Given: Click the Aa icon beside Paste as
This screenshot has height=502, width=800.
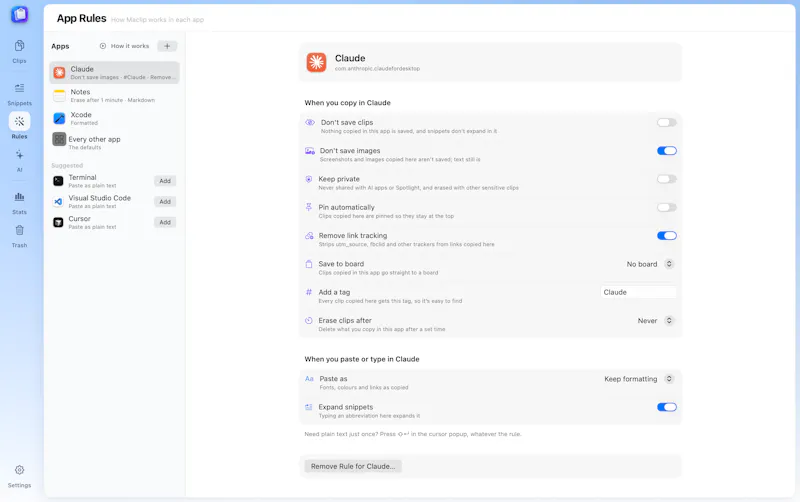Looking at the screenshot, I should coord(309,379).
